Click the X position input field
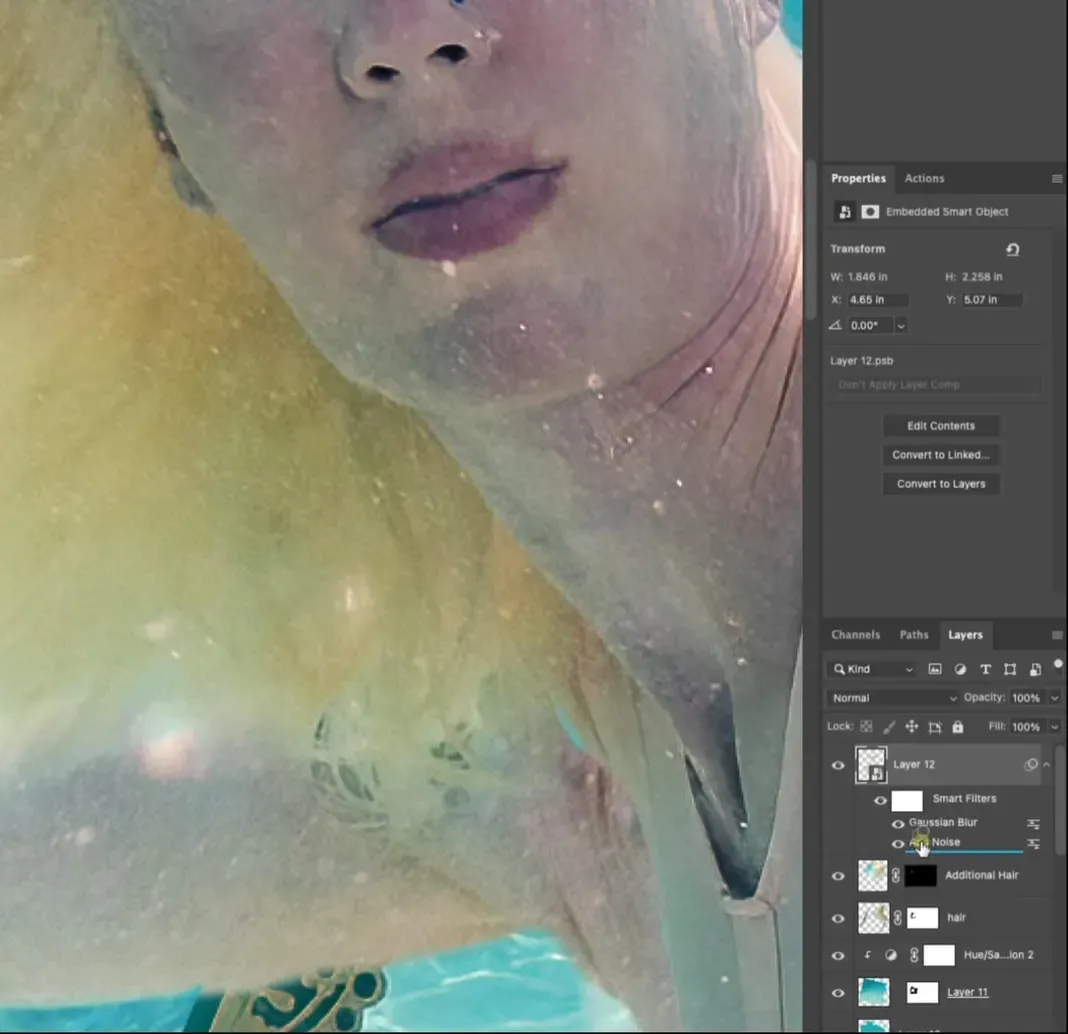This screenshot has height=1034, width=1068. tap(878, 300)
